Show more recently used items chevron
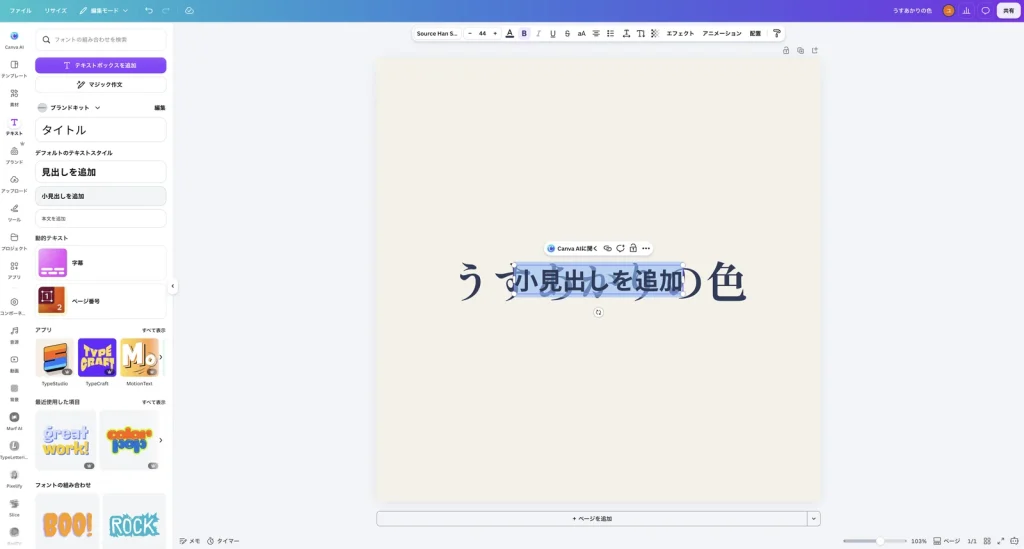Viewport: 1024px width, 549px height. [x=161, y=440]
